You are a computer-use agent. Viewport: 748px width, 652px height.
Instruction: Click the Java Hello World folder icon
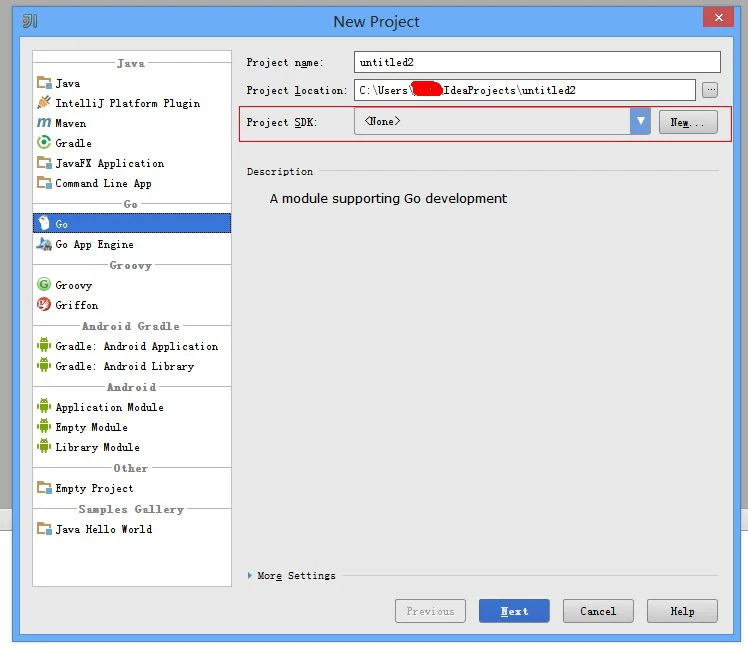tap(44, 528)
